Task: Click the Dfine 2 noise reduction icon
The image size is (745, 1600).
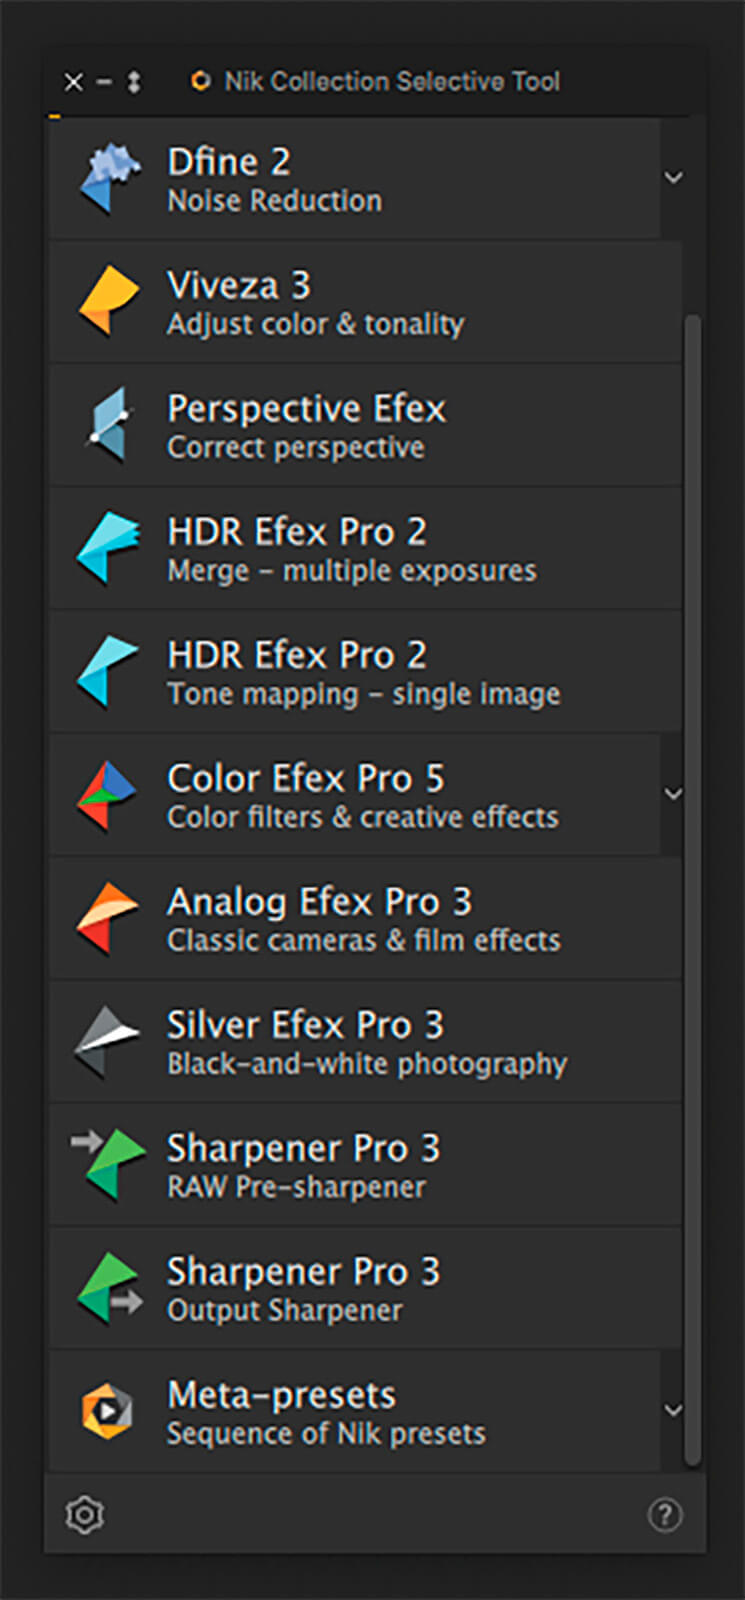Action: [x=109, y=179]
